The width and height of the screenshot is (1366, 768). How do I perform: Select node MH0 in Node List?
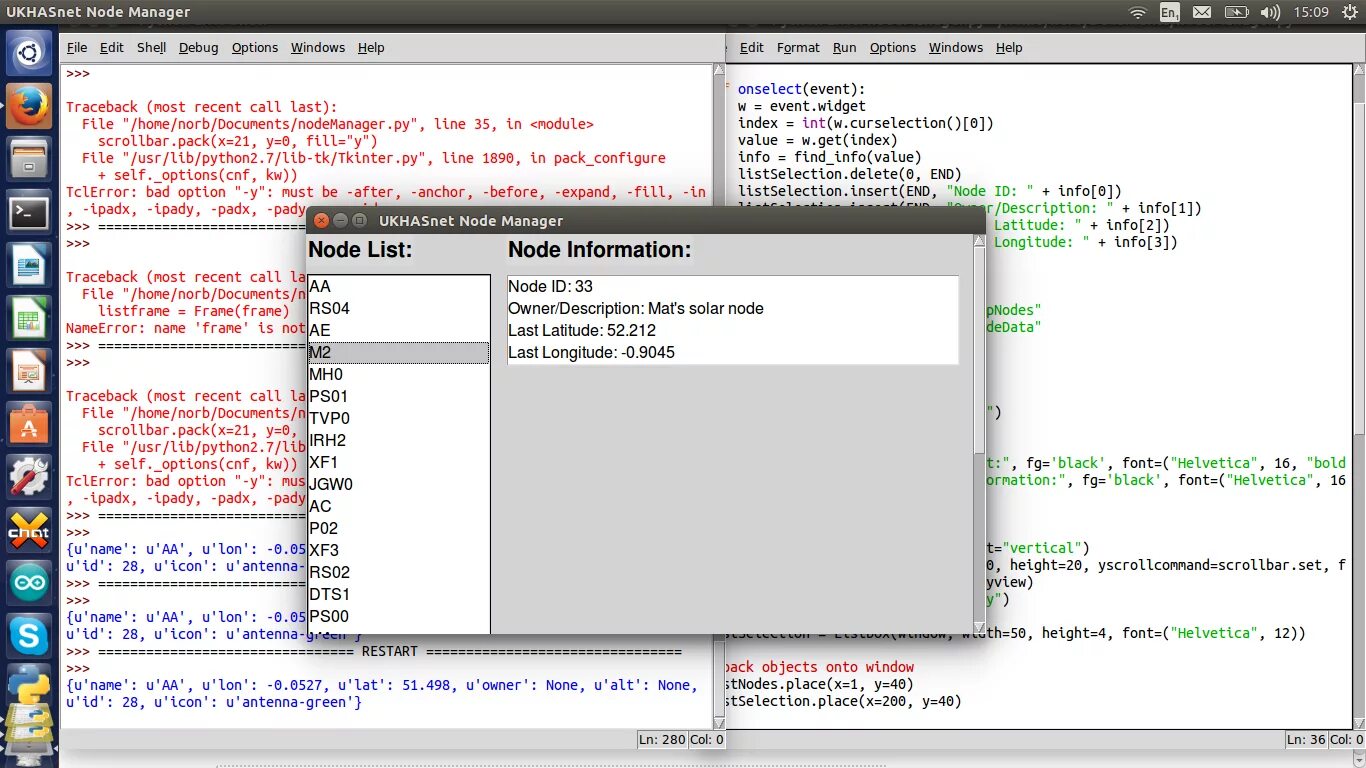(399, 374)
